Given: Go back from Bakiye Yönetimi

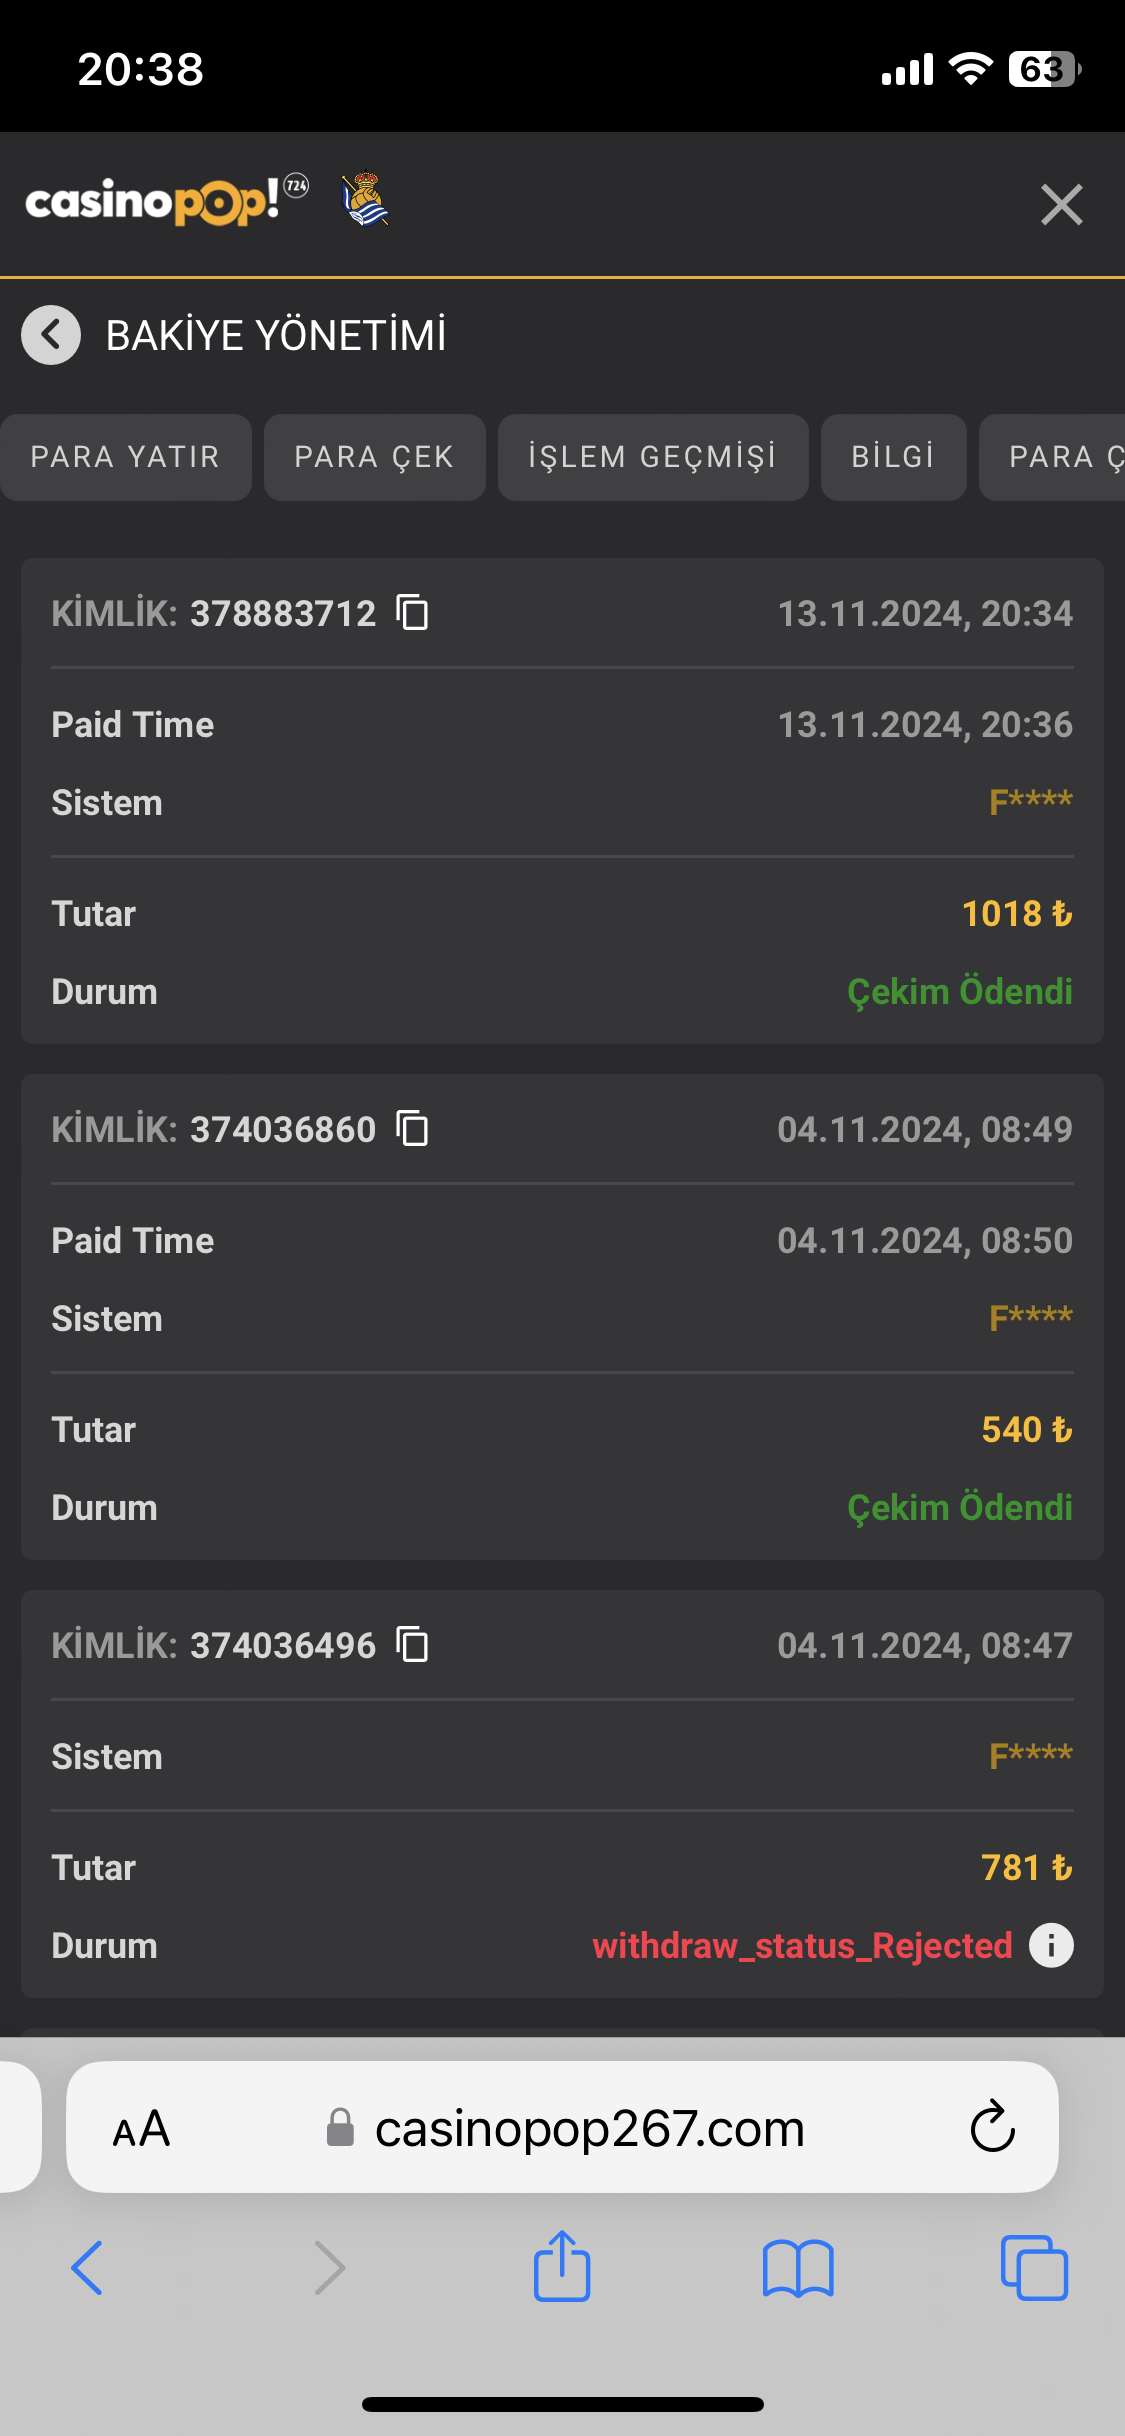Looking at the screenshot, I should pos(51,334).
